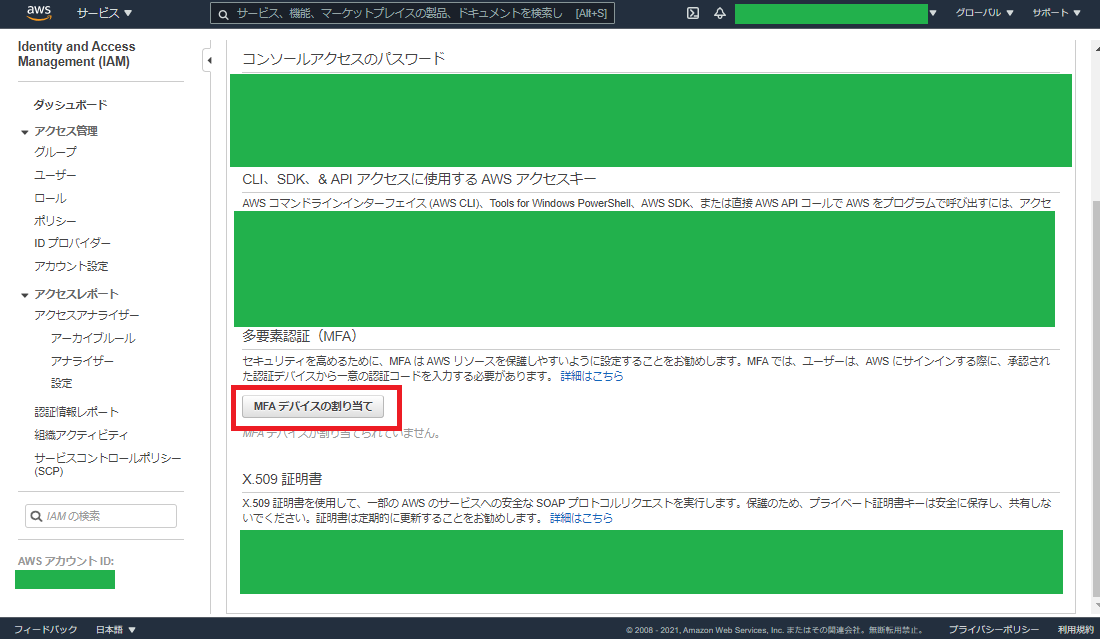Open プライバシーポリシー footer link
The image size is (1100, 639).
[993, 630]
